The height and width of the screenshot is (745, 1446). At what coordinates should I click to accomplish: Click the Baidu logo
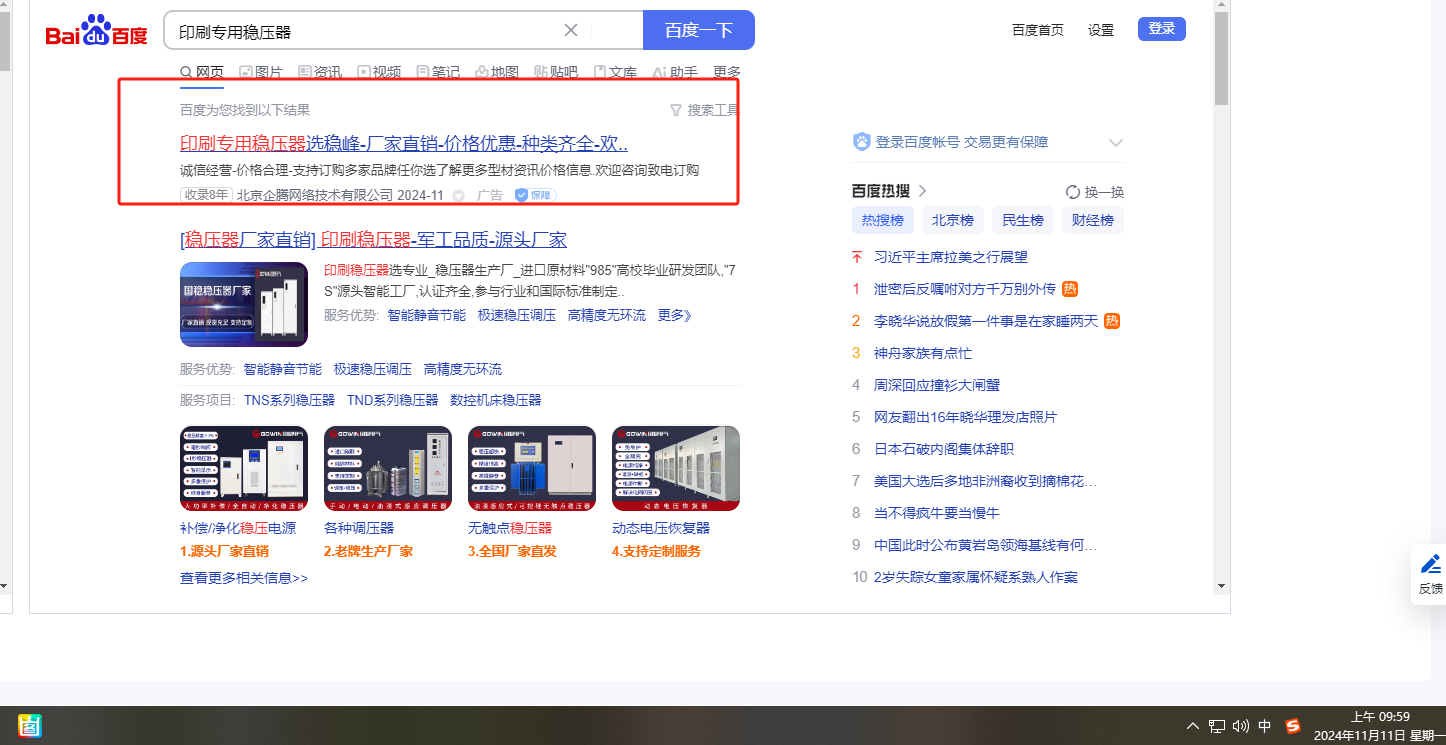[96, 31]
